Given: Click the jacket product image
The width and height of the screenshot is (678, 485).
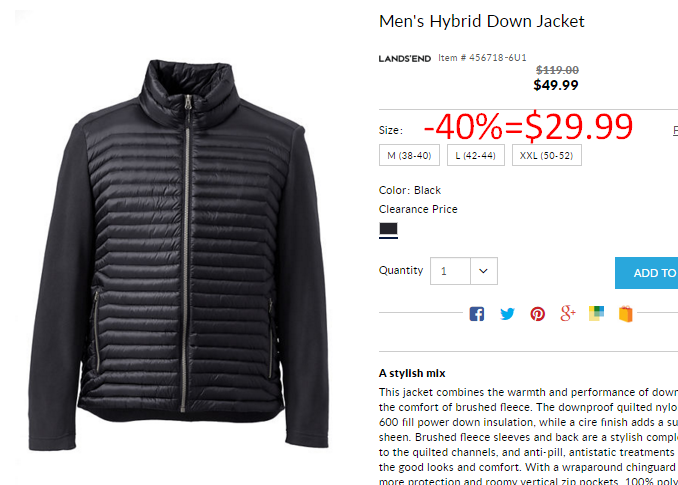Looking at the screenshot, I should 179,255.
